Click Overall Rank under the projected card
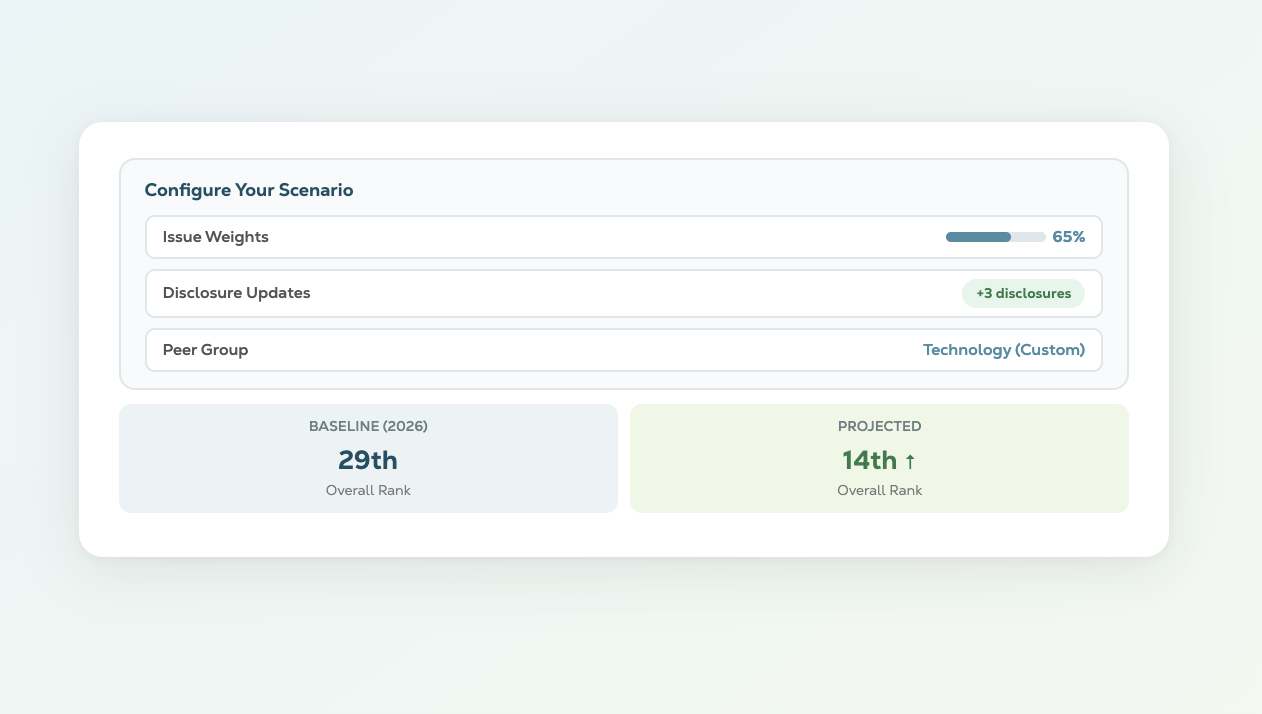 879,490
